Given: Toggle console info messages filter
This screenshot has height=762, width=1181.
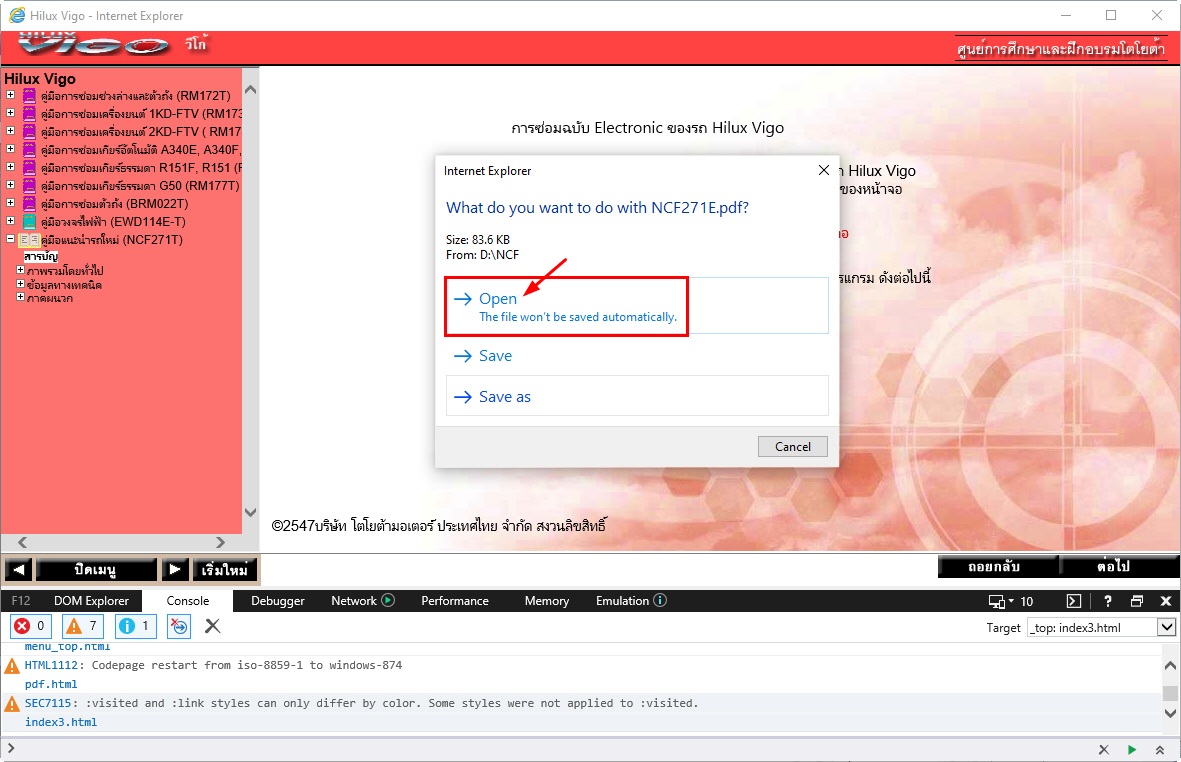Looking at the screenshot, I should [x=136, y=626].
